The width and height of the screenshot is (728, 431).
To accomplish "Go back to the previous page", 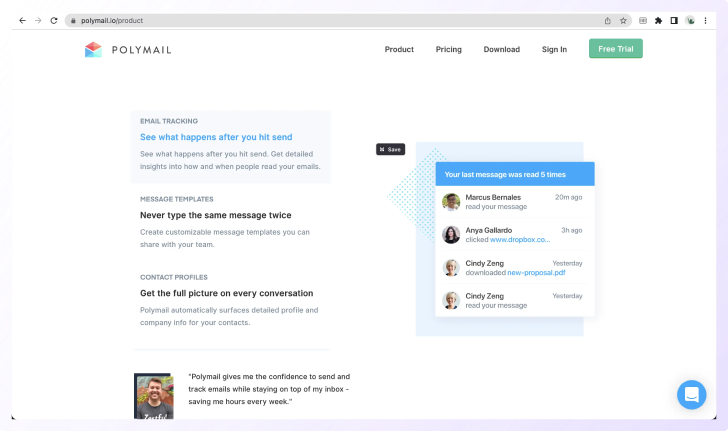I will (22, 20).
